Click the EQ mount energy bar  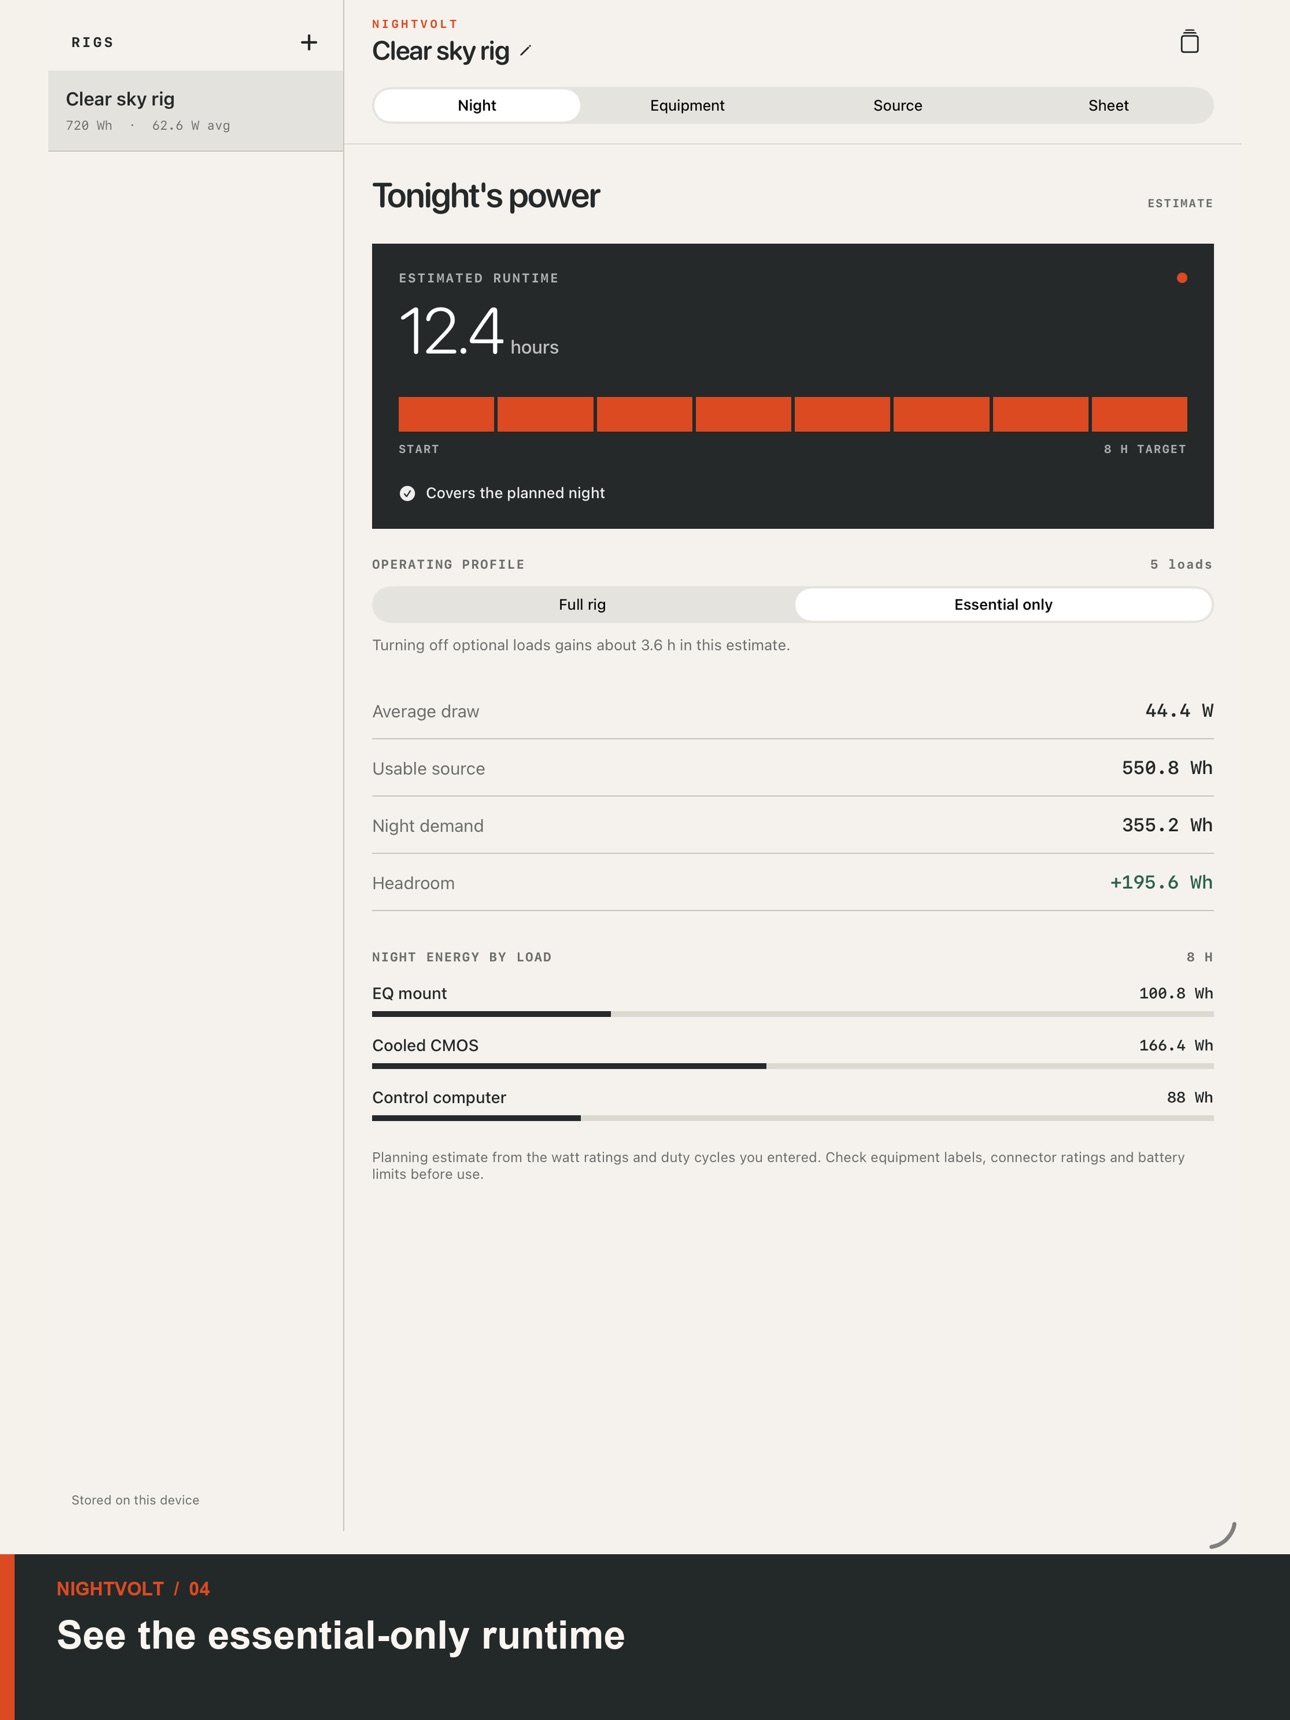(x=793, y=1014)
